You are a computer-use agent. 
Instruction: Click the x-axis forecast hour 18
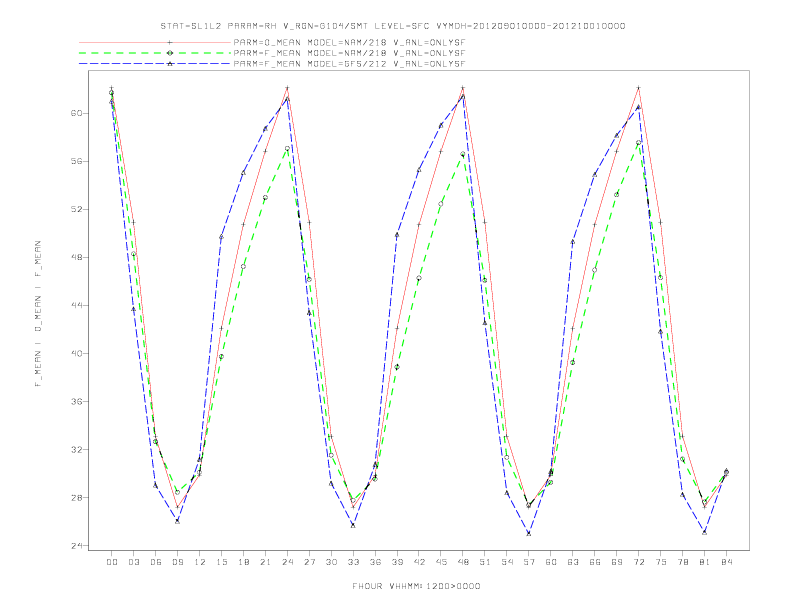click(243, 562)
